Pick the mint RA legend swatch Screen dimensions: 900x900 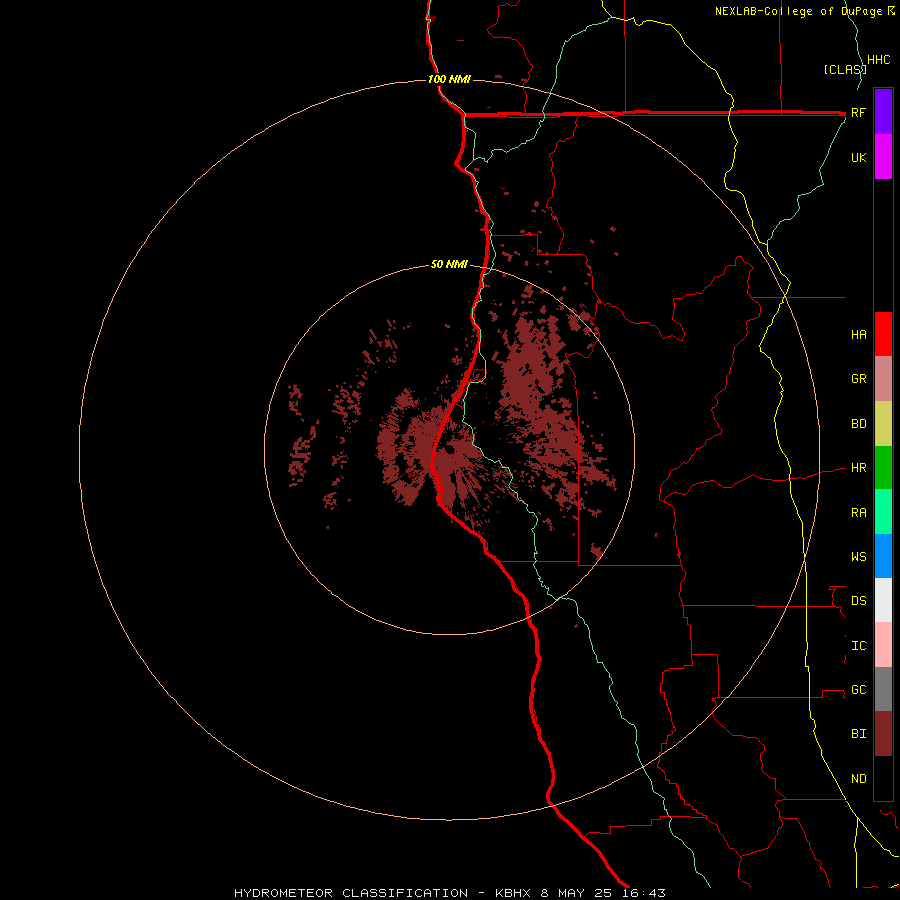click(x=883, y=512)
